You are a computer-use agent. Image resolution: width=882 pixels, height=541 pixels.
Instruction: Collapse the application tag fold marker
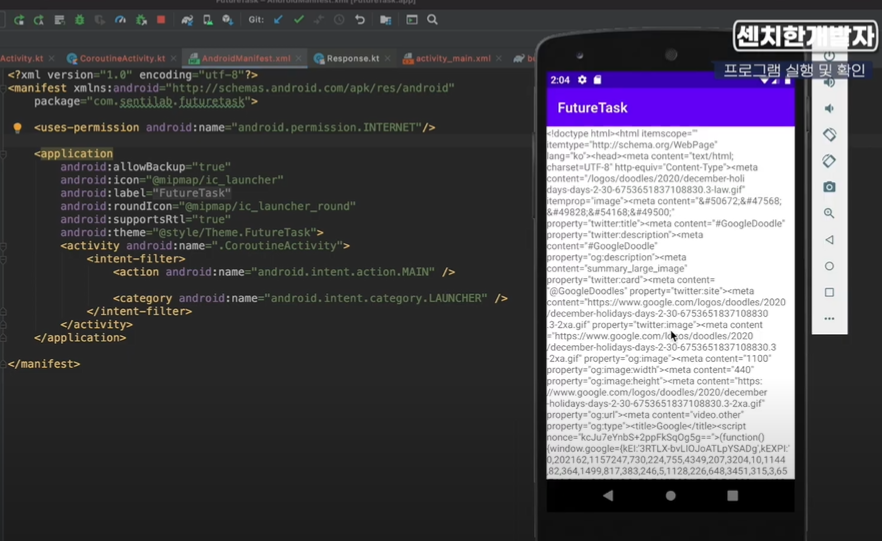click(x=3, y=154)
